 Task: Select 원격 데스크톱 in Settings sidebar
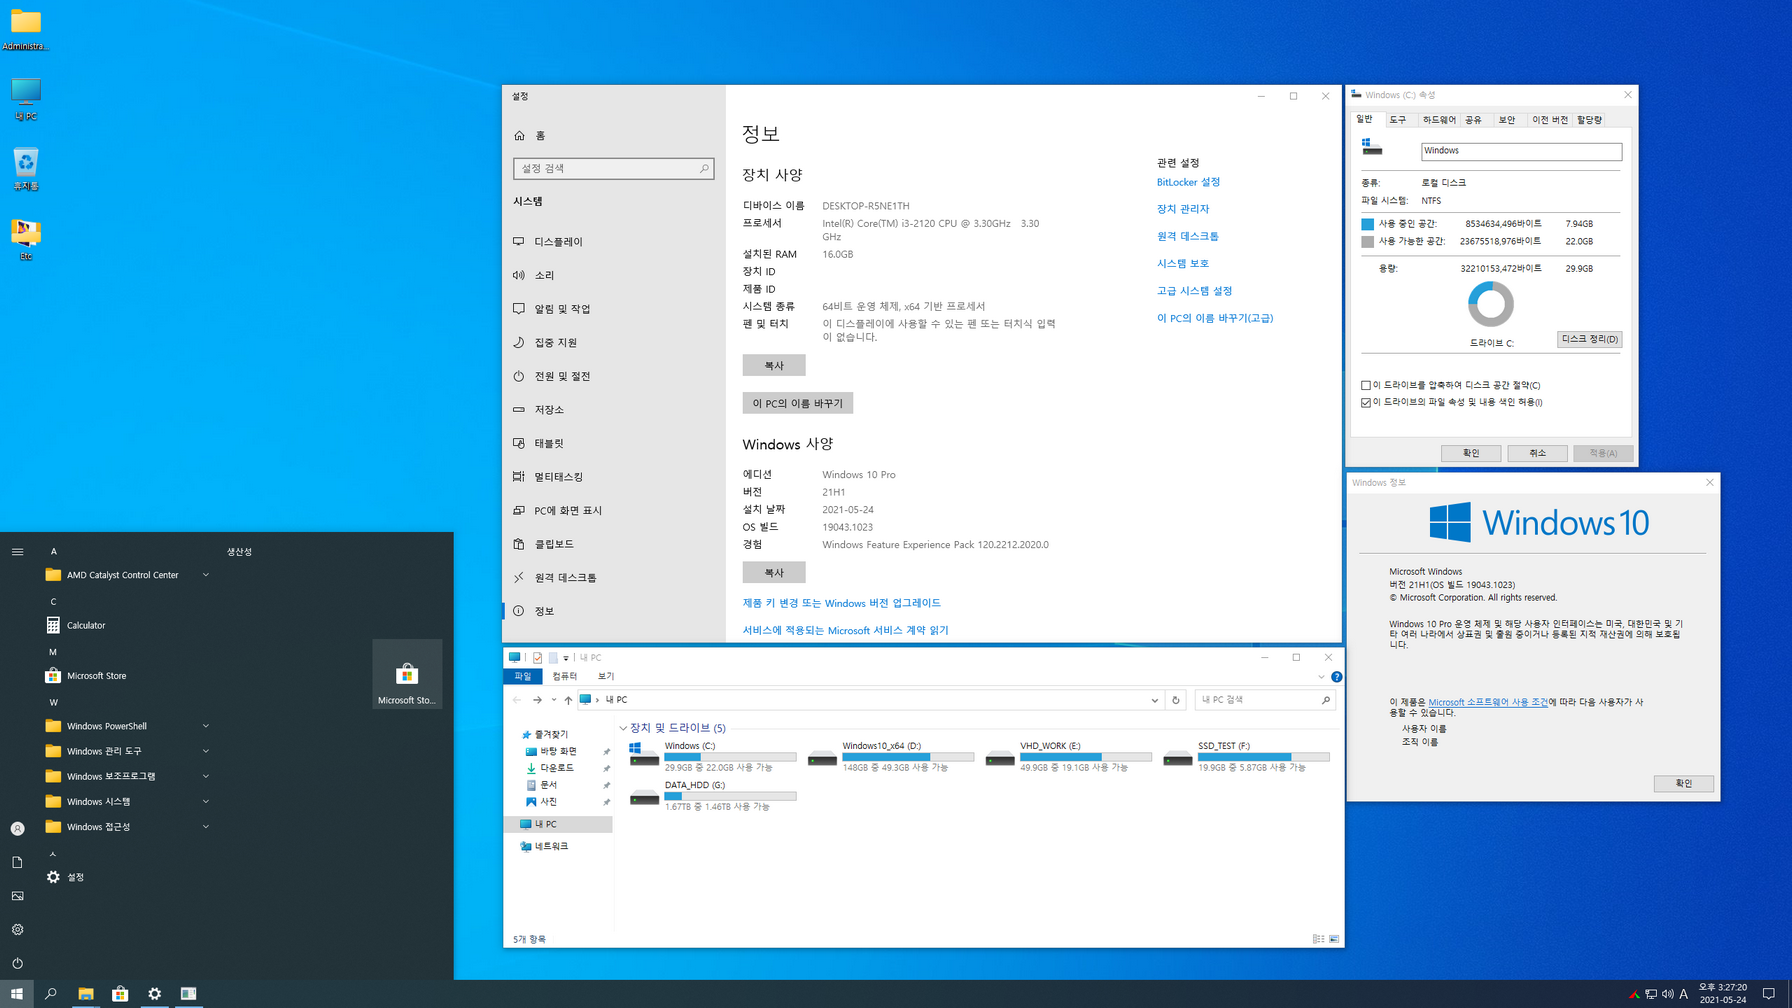pos(613,578)
